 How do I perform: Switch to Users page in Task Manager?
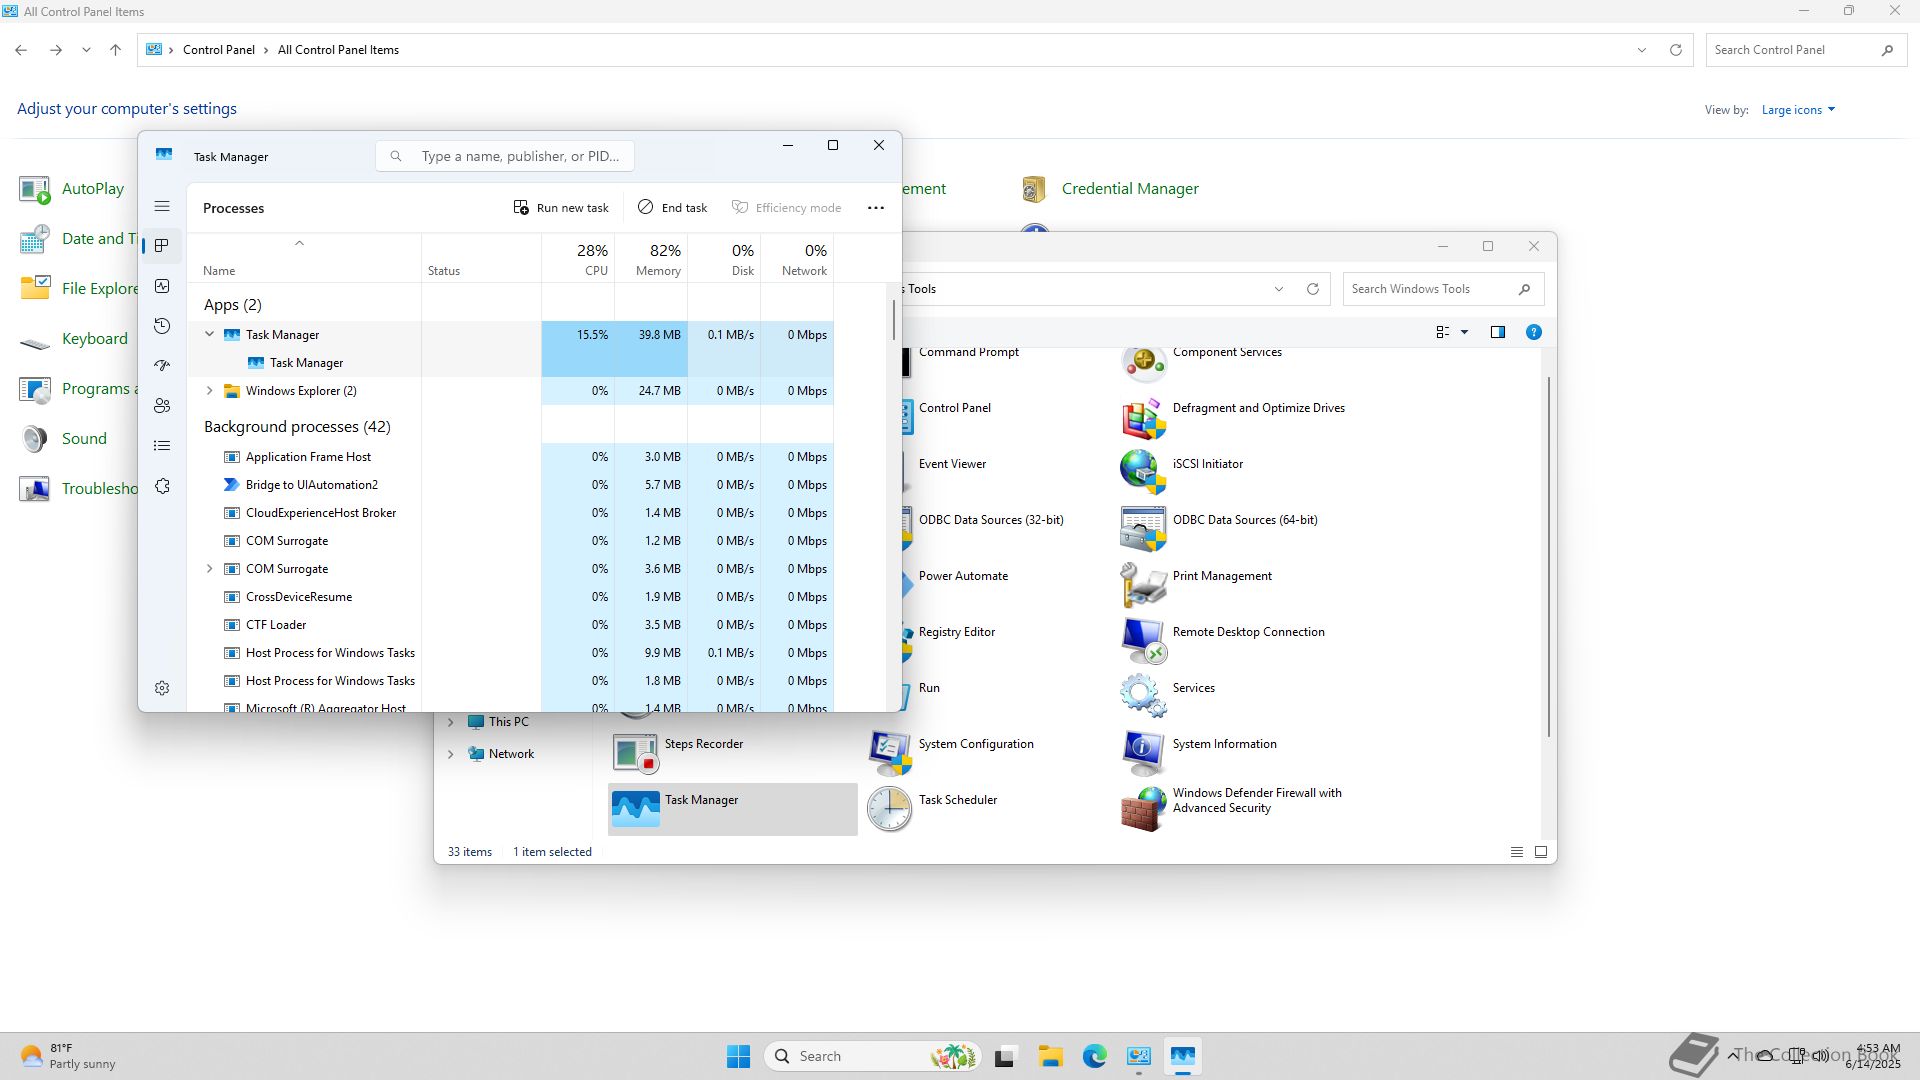point(162,406)
